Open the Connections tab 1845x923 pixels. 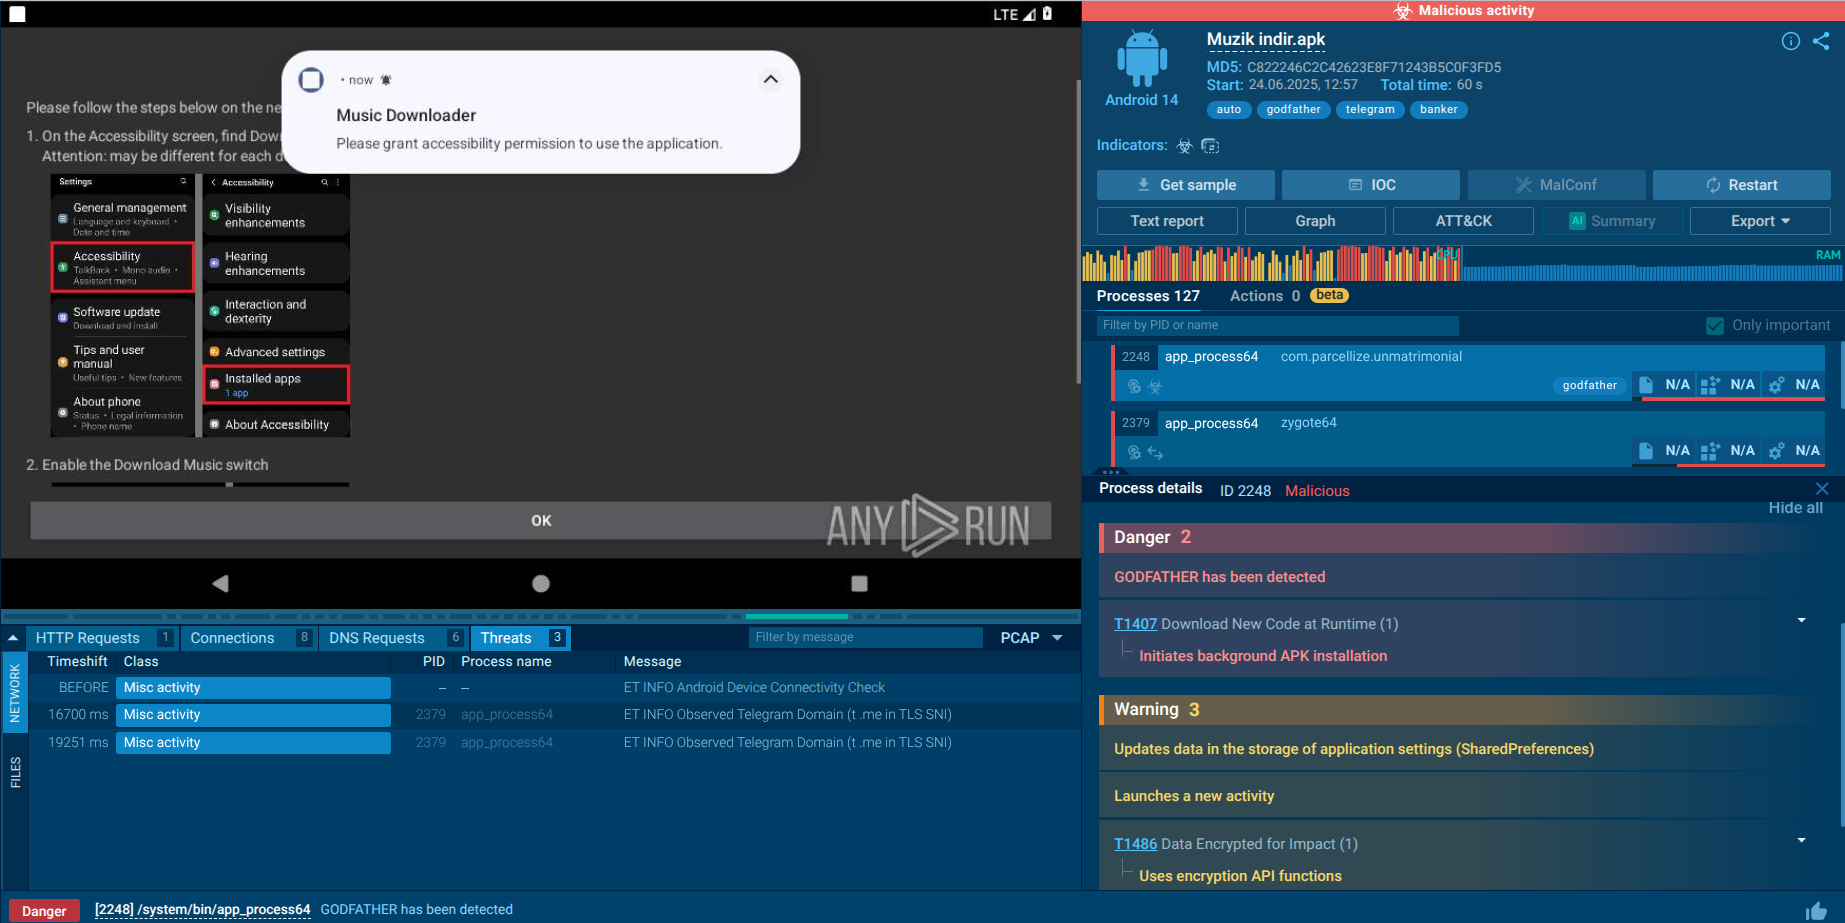pos(232,638)
